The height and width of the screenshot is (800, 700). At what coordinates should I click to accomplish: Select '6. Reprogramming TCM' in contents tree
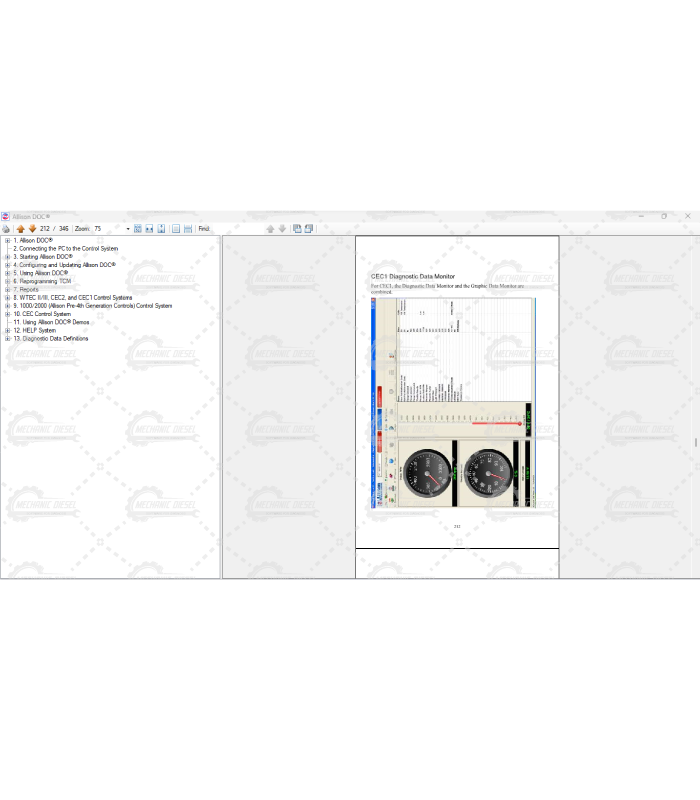point(43,281)
